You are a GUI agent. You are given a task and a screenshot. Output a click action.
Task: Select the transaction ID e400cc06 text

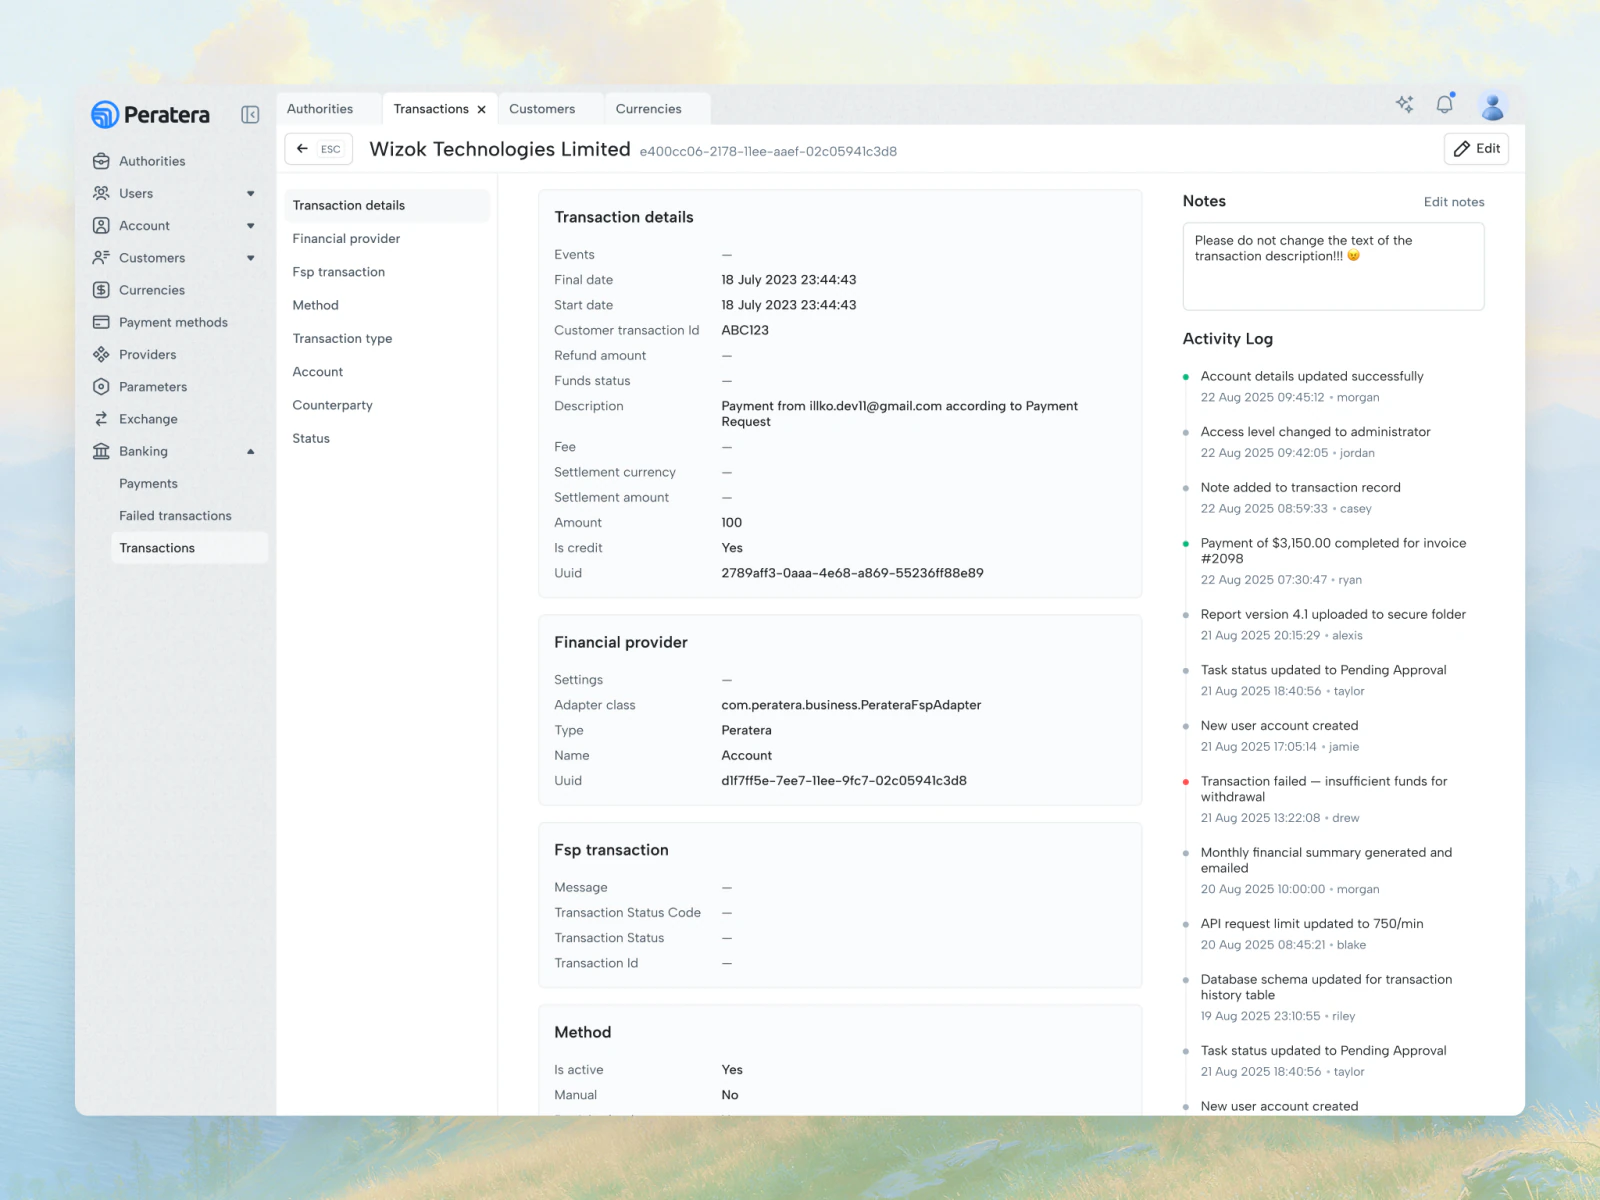tap(768, 152)
